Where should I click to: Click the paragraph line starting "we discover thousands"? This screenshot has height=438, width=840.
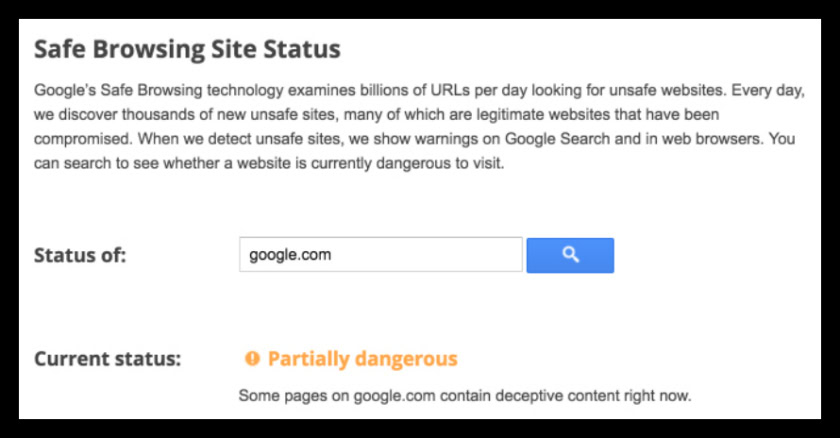pyautogui.click(x=300, y=115)
